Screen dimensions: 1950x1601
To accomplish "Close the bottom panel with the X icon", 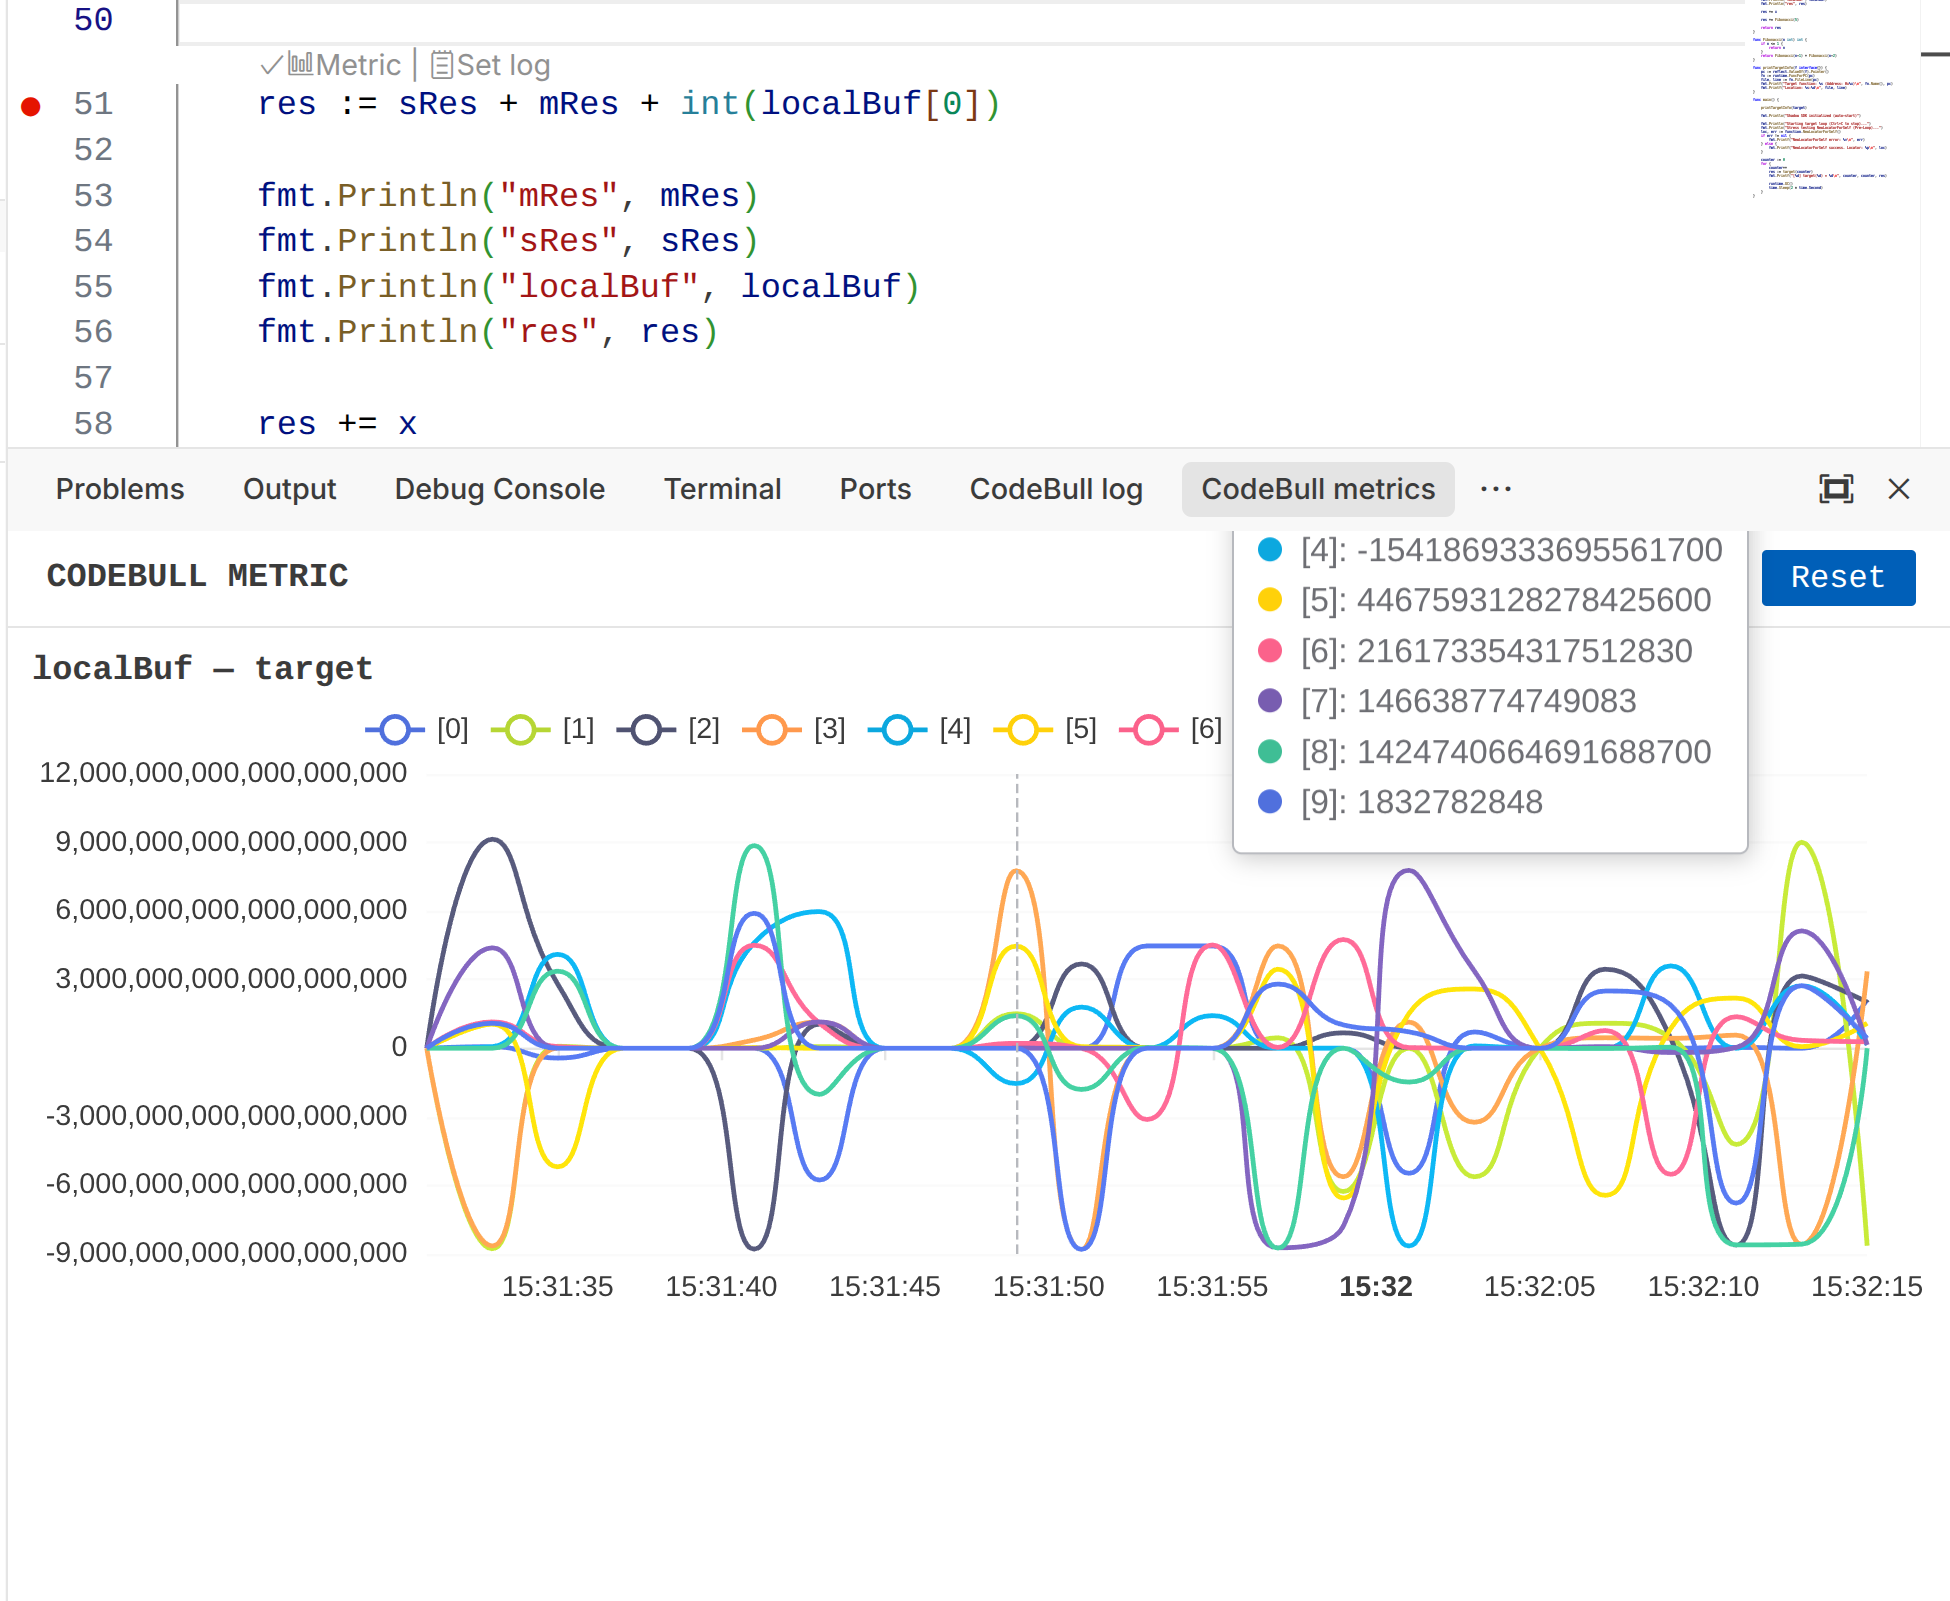I will pyautogui.click(x=1898, y=489).
